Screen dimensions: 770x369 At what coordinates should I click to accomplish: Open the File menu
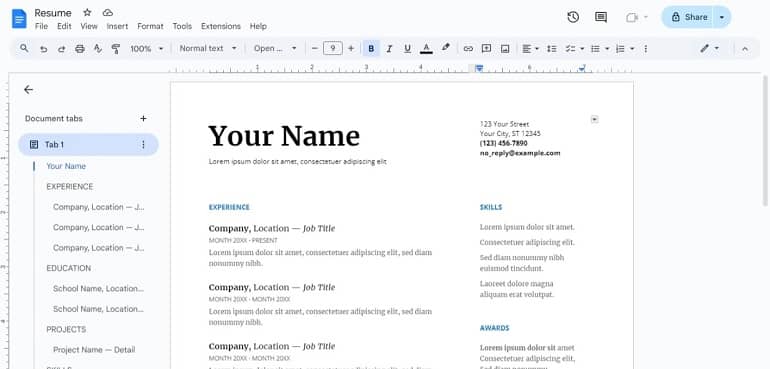click(41, 27)
